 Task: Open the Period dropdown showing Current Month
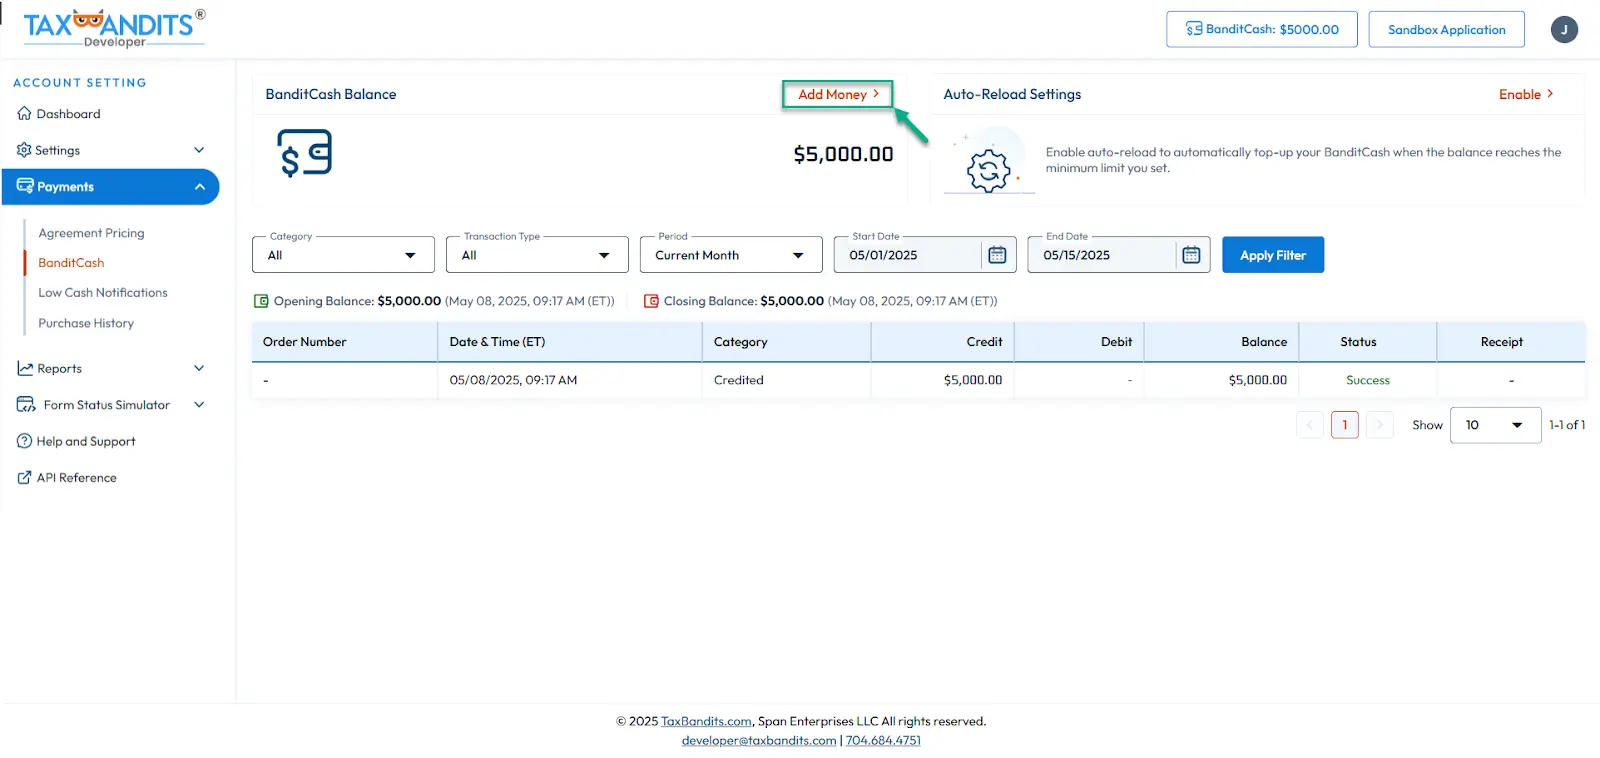pyautogui.click(x=730, y=255)
